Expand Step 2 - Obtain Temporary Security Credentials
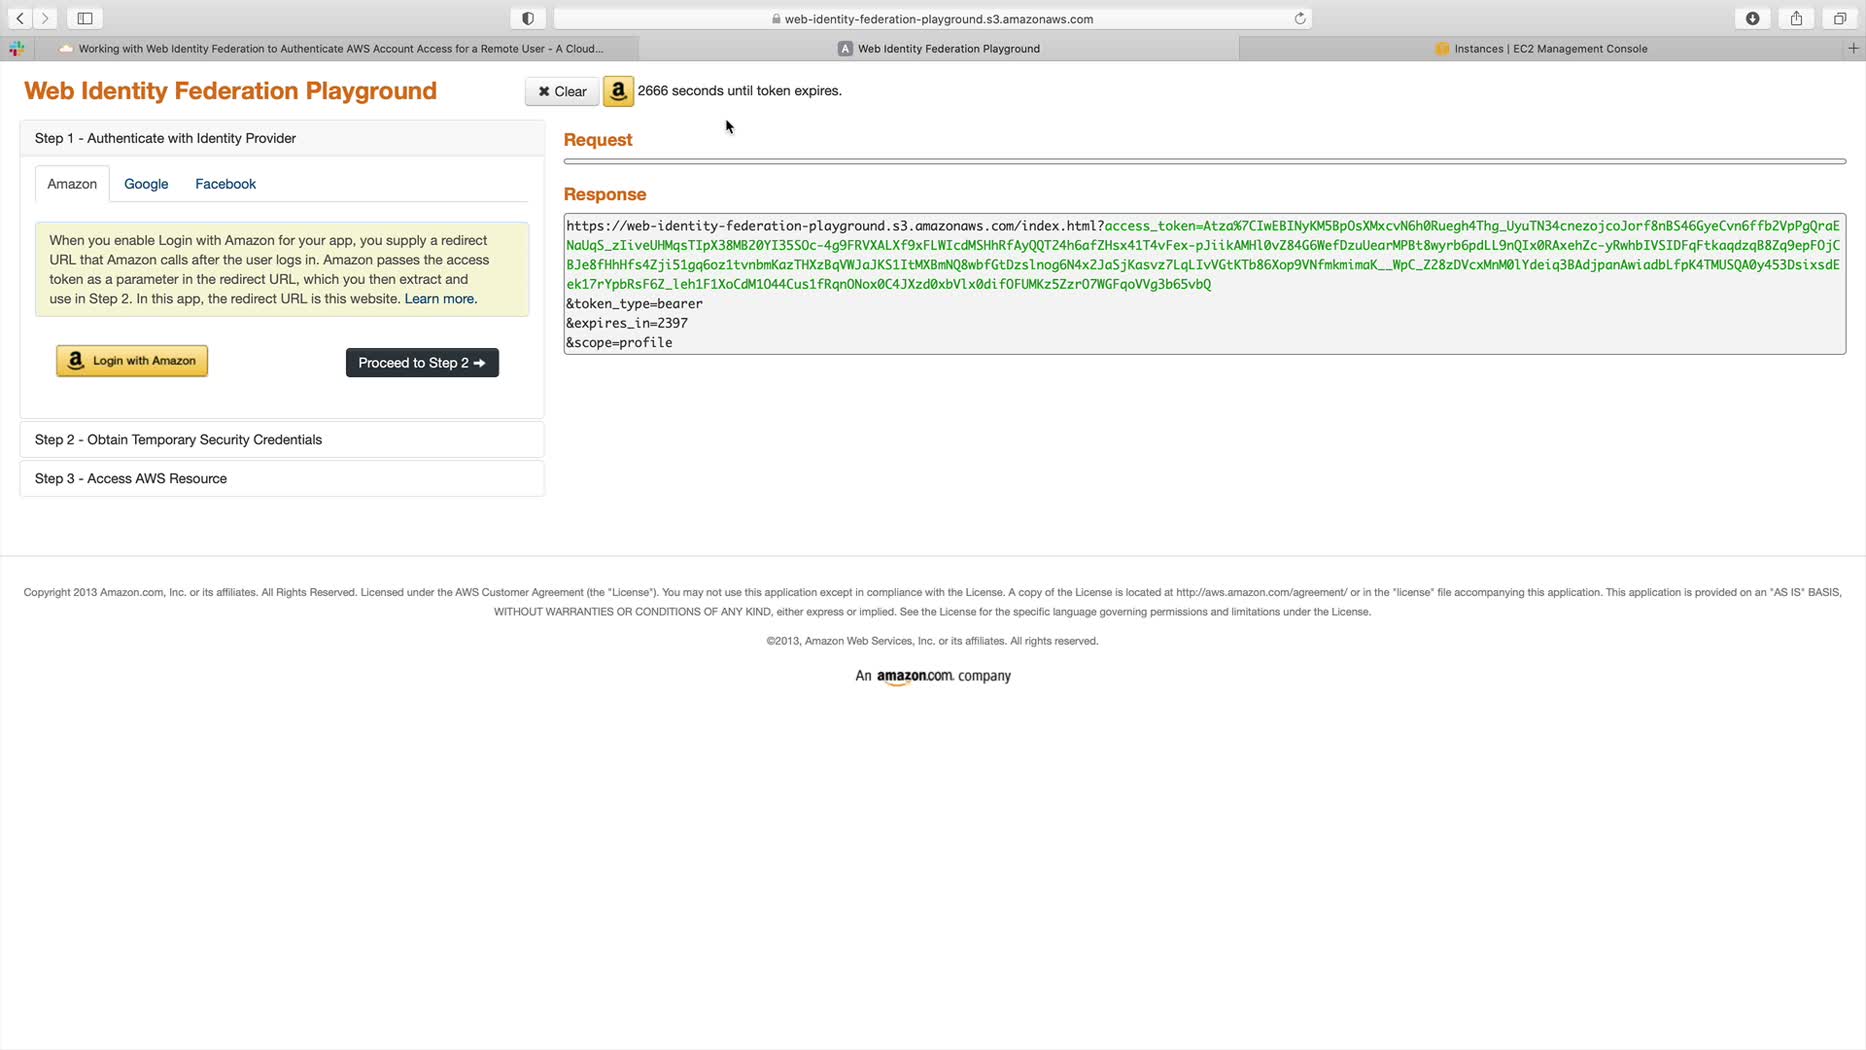 282,440
